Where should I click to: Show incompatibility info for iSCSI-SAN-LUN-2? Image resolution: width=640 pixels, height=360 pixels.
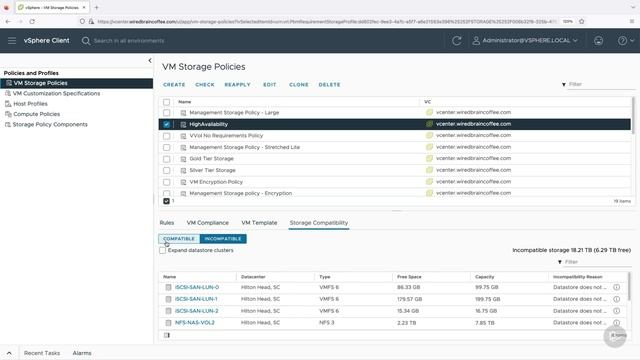point(616,311)
